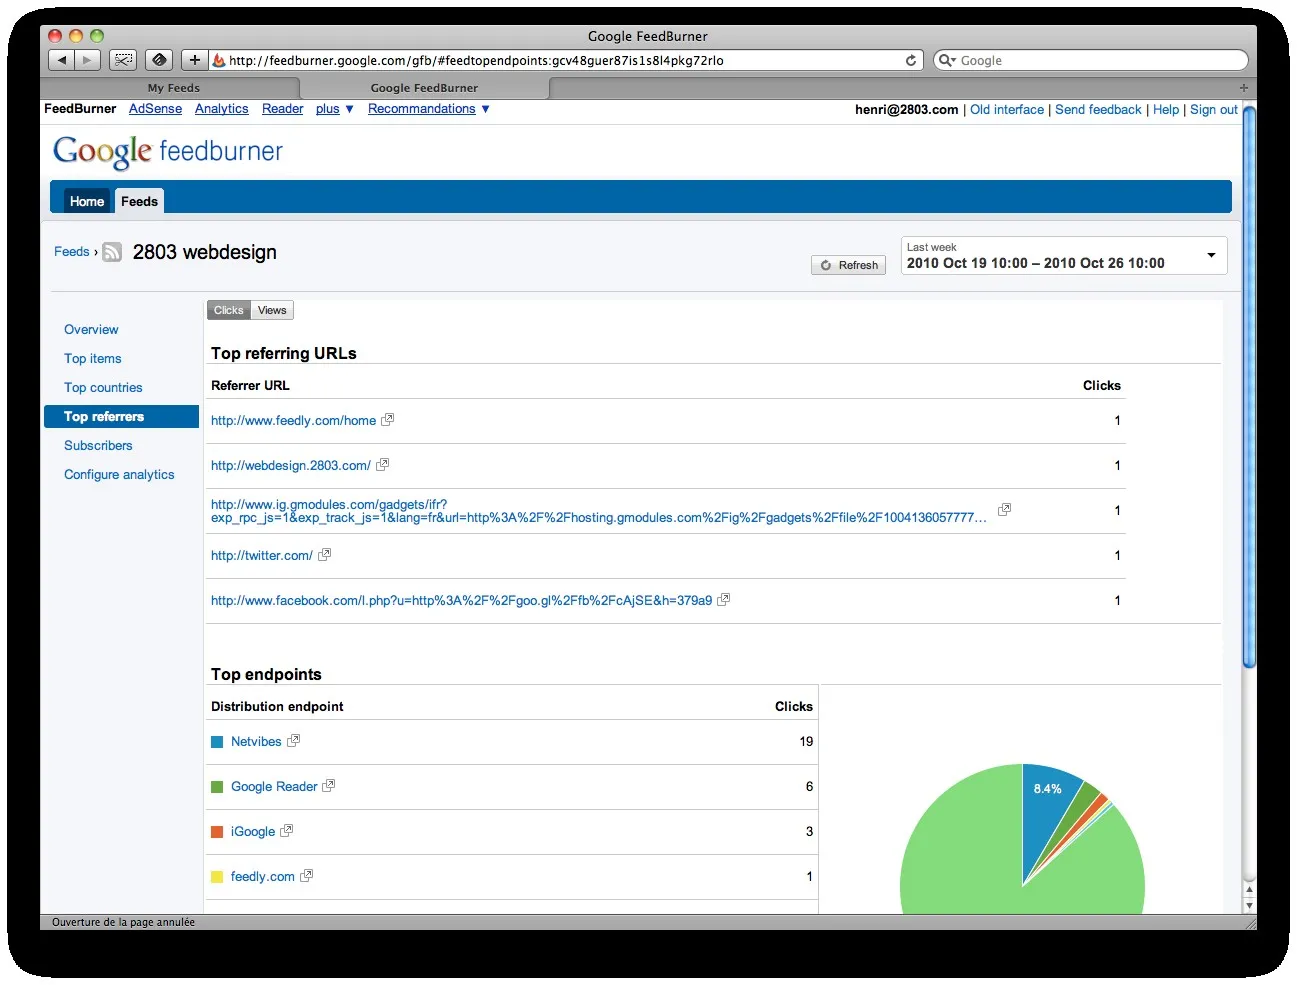
Task: Switch to My Feeds browser tab
Action: coord(174,88)
